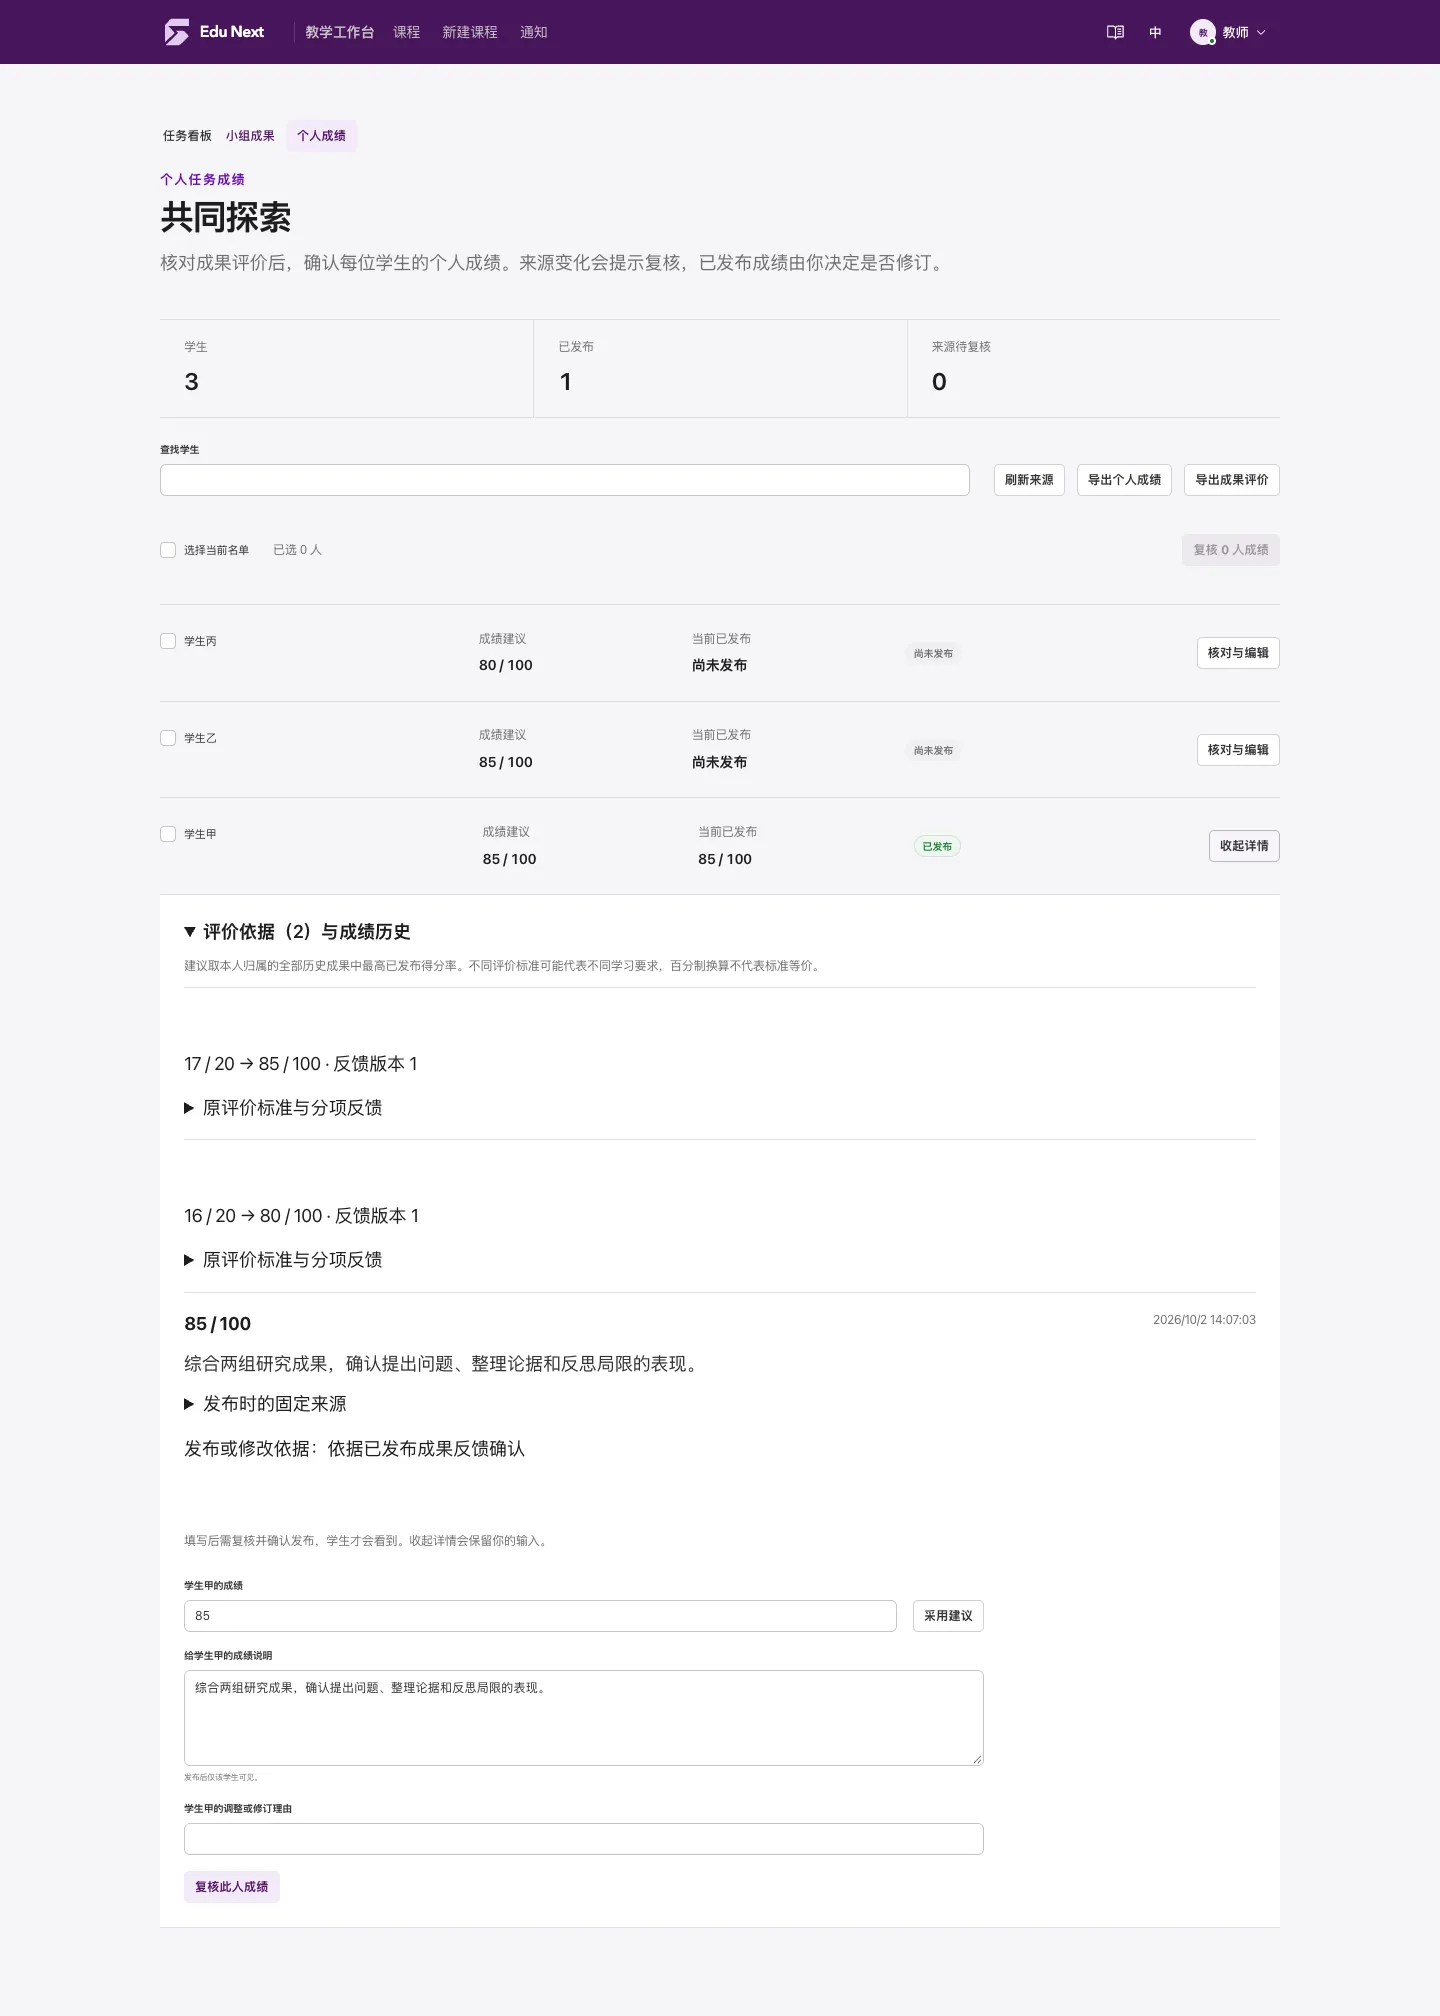Image resolution: width=1440 pixels, height=2016 pixels.
Task: Select the checkbox for 学生丙
Action: click(x=168, y=641)
